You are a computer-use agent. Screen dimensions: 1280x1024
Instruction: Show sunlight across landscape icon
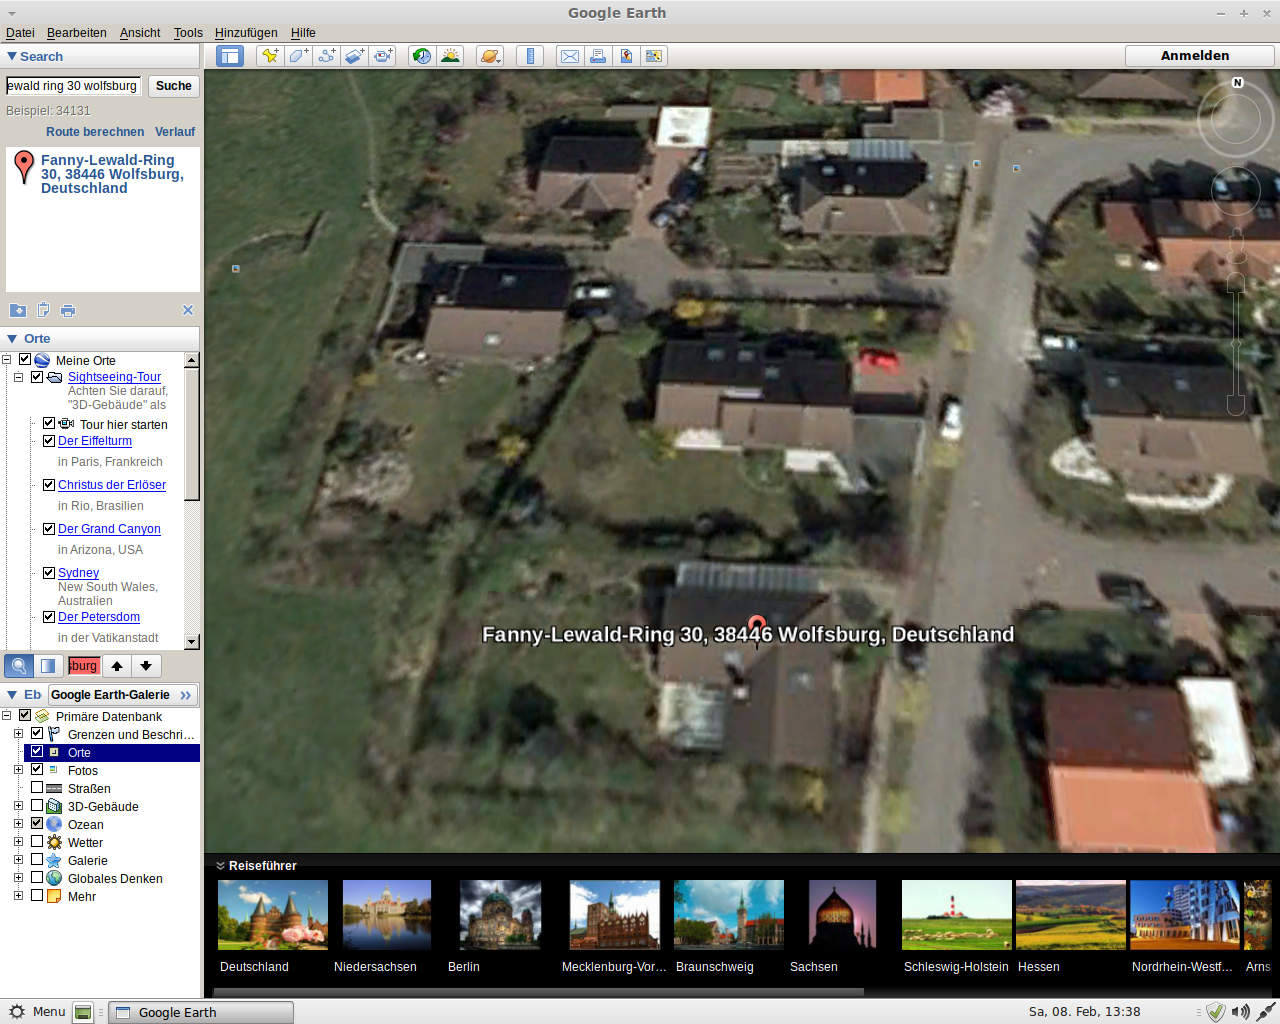[x=451, y=56]
